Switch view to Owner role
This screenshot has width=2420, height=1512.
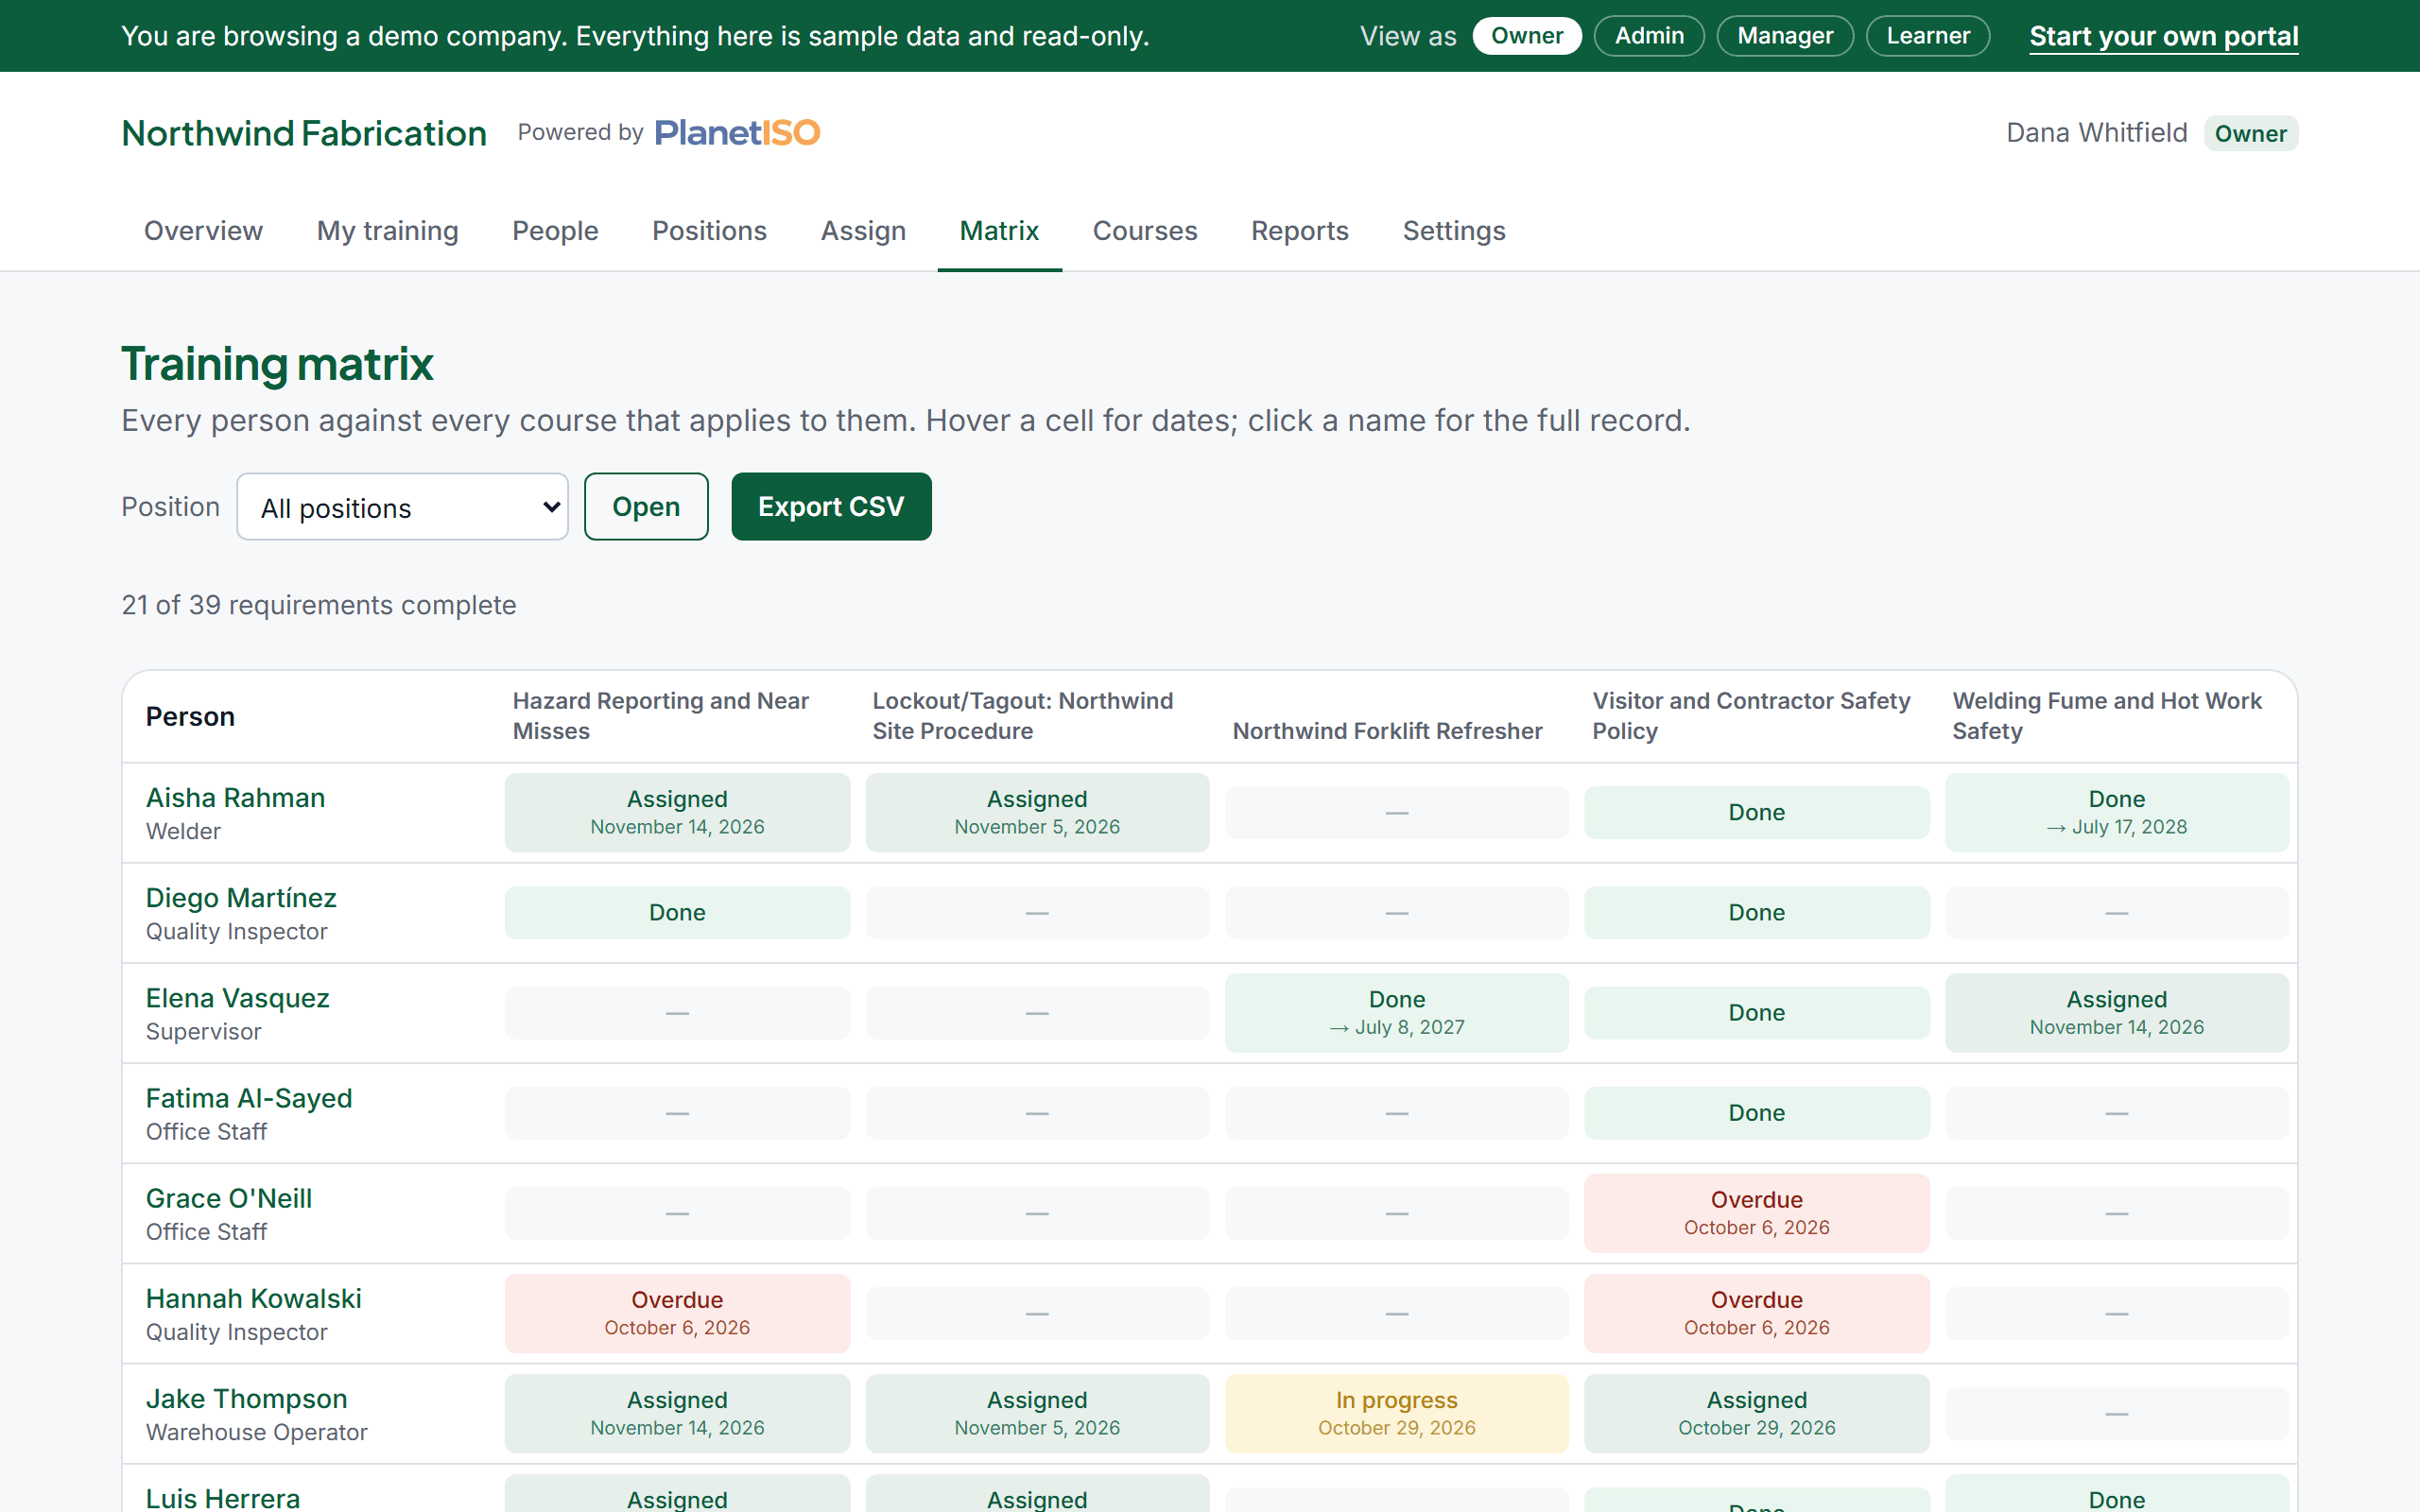[1526, 36]
